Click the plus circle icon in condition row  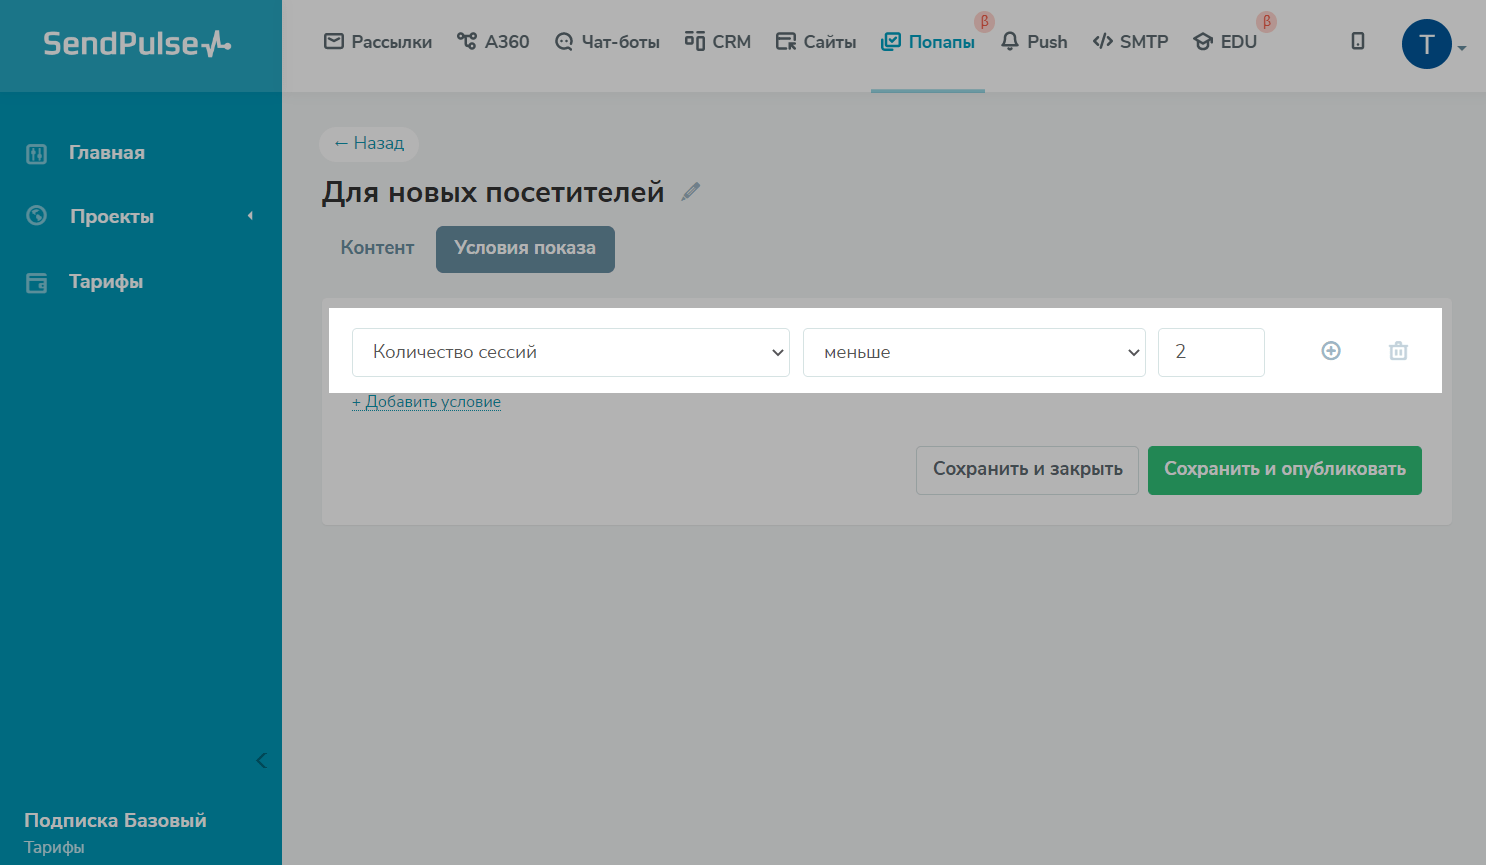[1331, 351]
